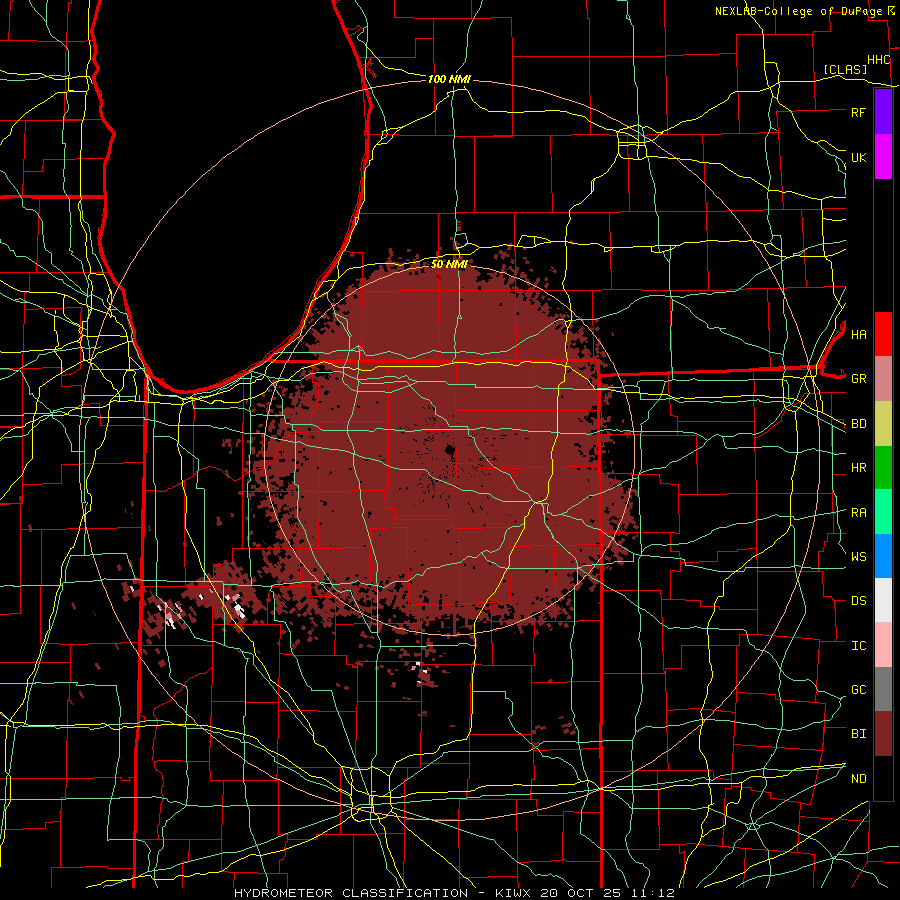Pick the dark green HR legend swatch
Screen dimensions: 900x900
coord(883,468)
